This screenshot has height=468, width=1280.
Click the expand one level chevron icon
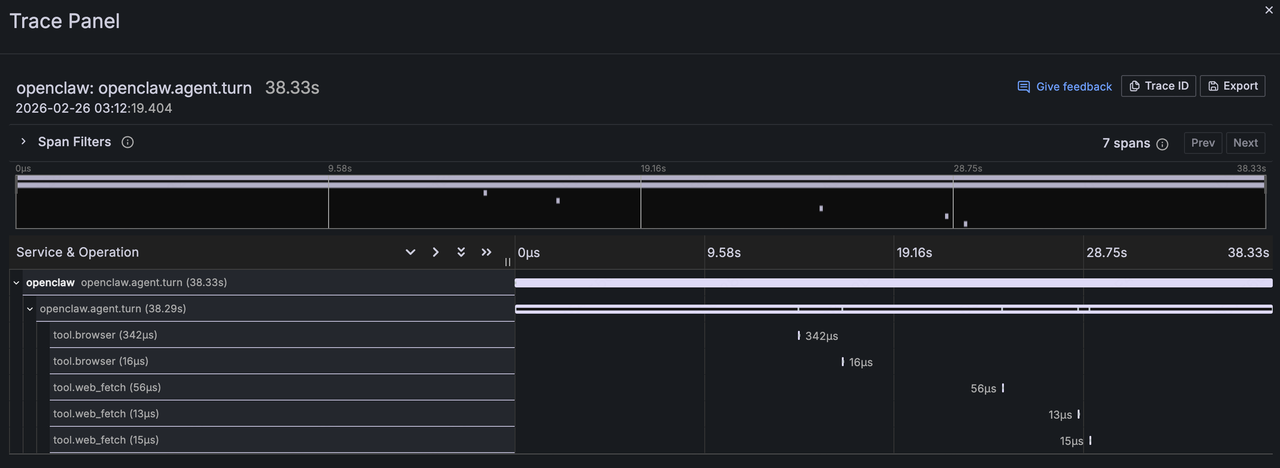[x=410, y=252]
